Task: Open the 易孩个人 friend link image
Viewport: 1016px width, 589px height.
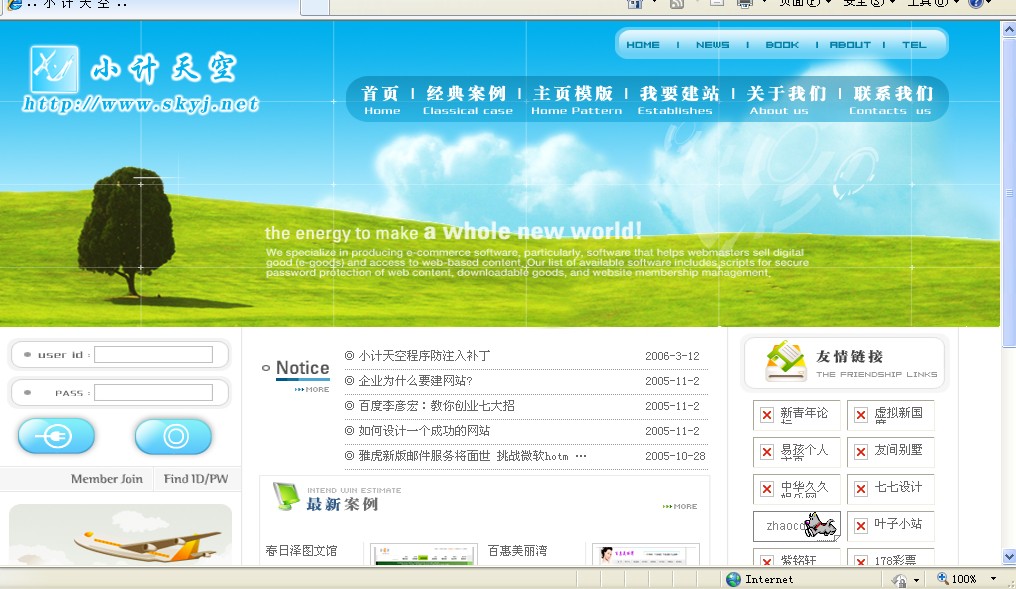Action: (x=796, y=452)
